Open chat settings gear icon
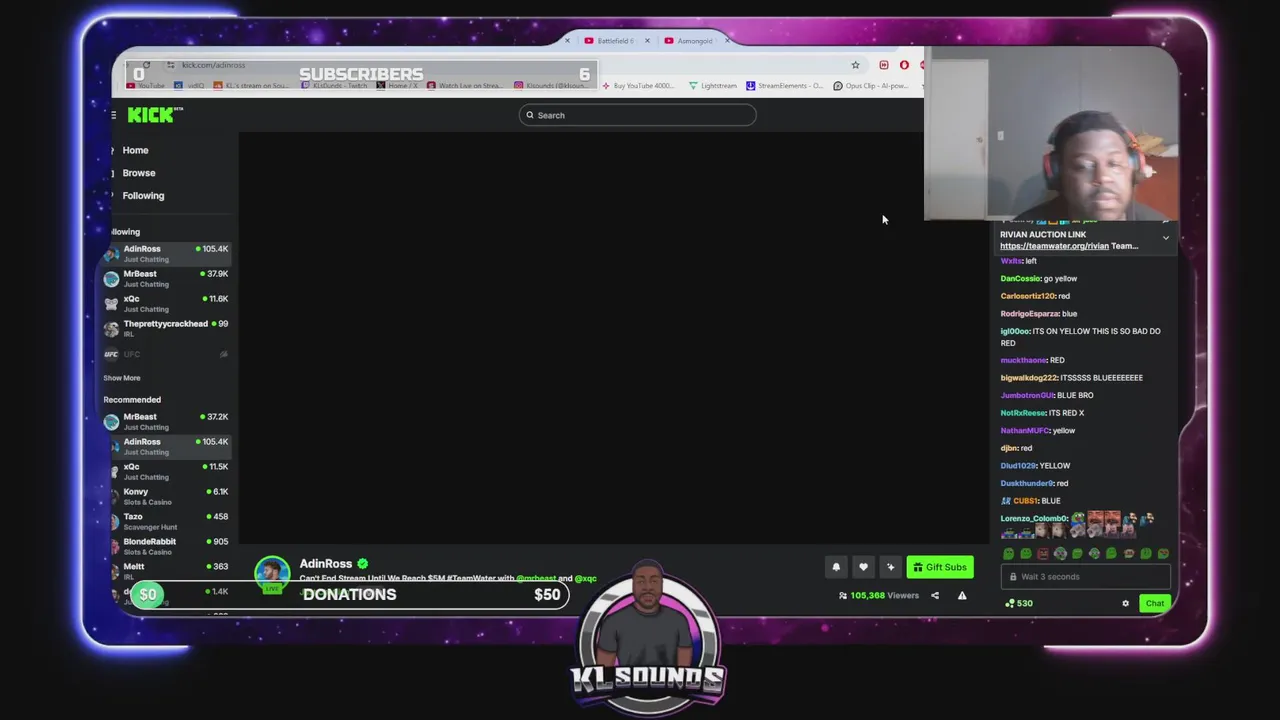The height and width of the screenshot is (720, 1280). [1125, 604]
